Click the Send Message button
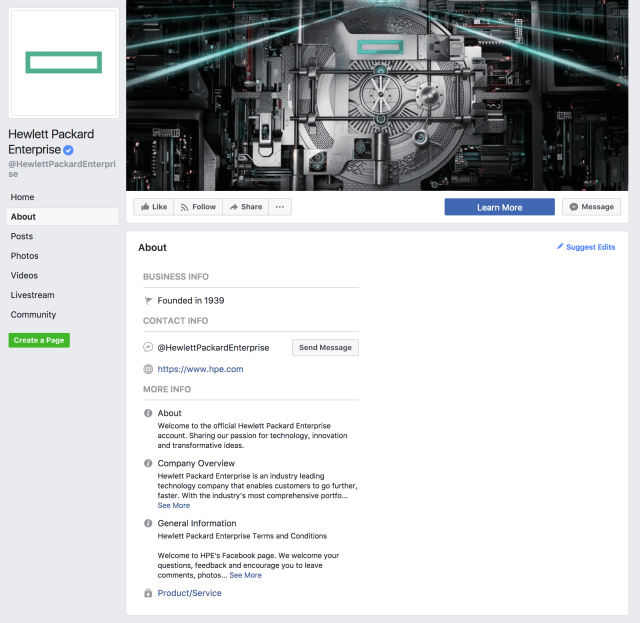 [325, 347]
